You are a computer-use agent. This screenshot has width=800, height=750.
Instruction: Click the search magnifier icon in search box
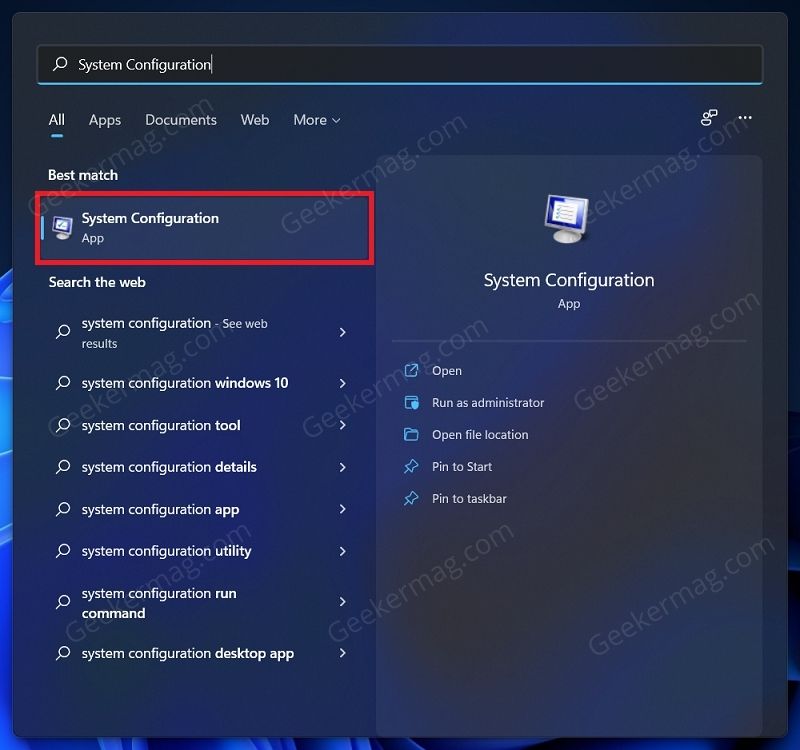tap(60, 64)
